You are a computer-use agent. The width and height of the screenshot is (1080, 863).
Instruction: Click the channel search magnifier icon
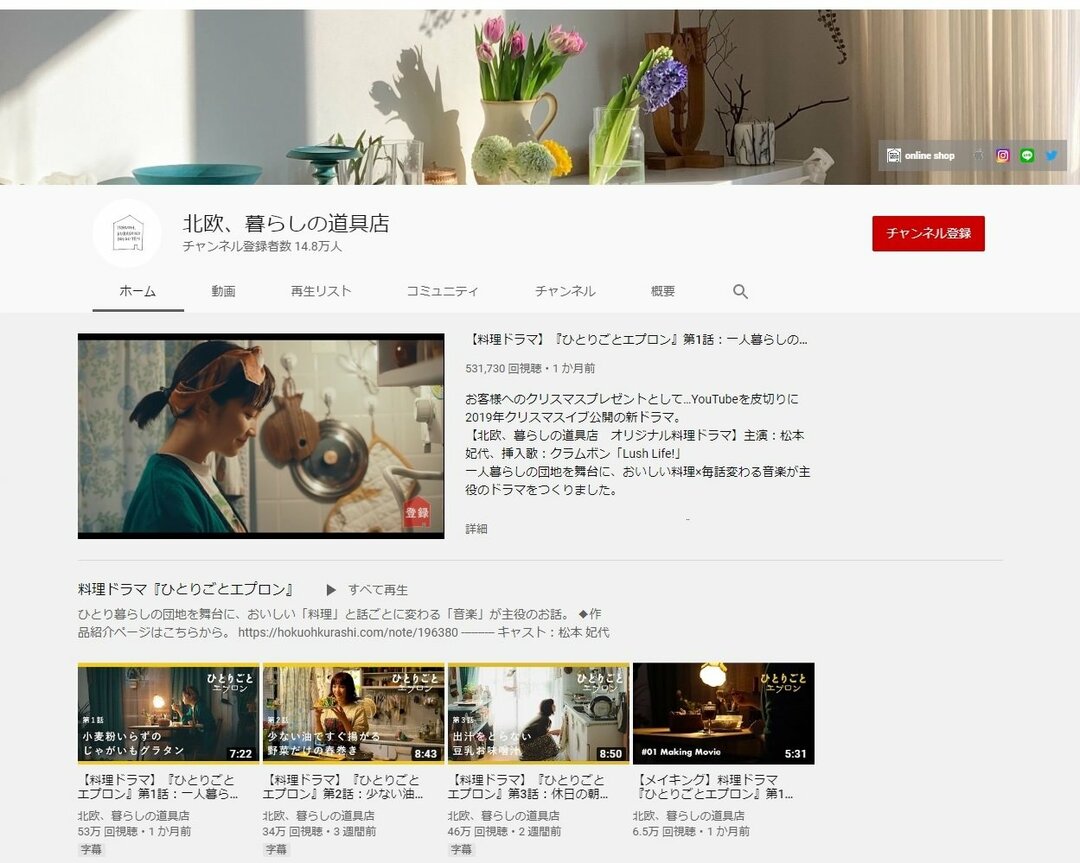pyautogui.click(x=740, y=291)
